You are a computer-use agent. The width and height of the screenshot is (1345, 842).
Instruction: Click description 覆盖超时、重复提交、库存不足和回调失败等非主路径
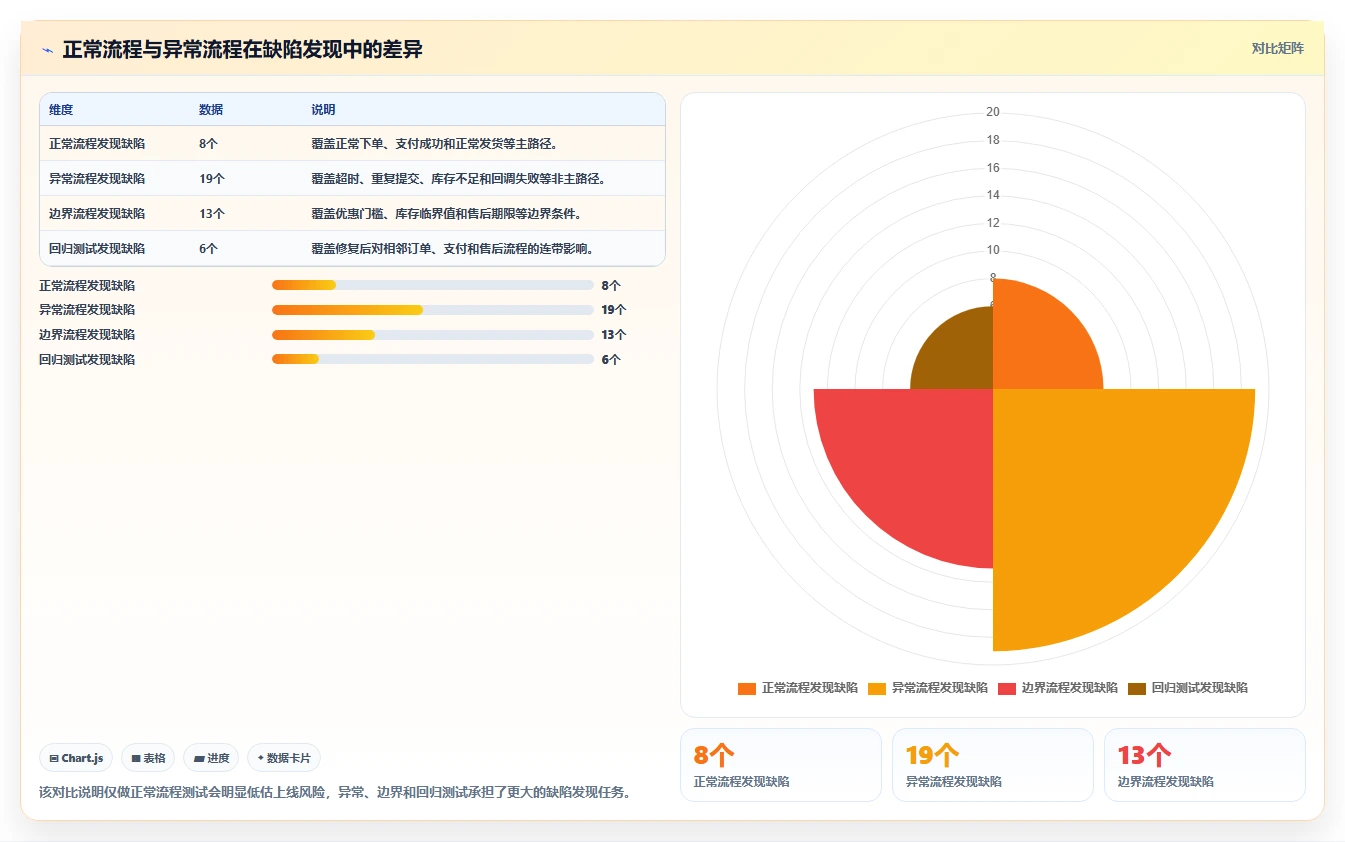pyautogui.click(x=458, y=179)
